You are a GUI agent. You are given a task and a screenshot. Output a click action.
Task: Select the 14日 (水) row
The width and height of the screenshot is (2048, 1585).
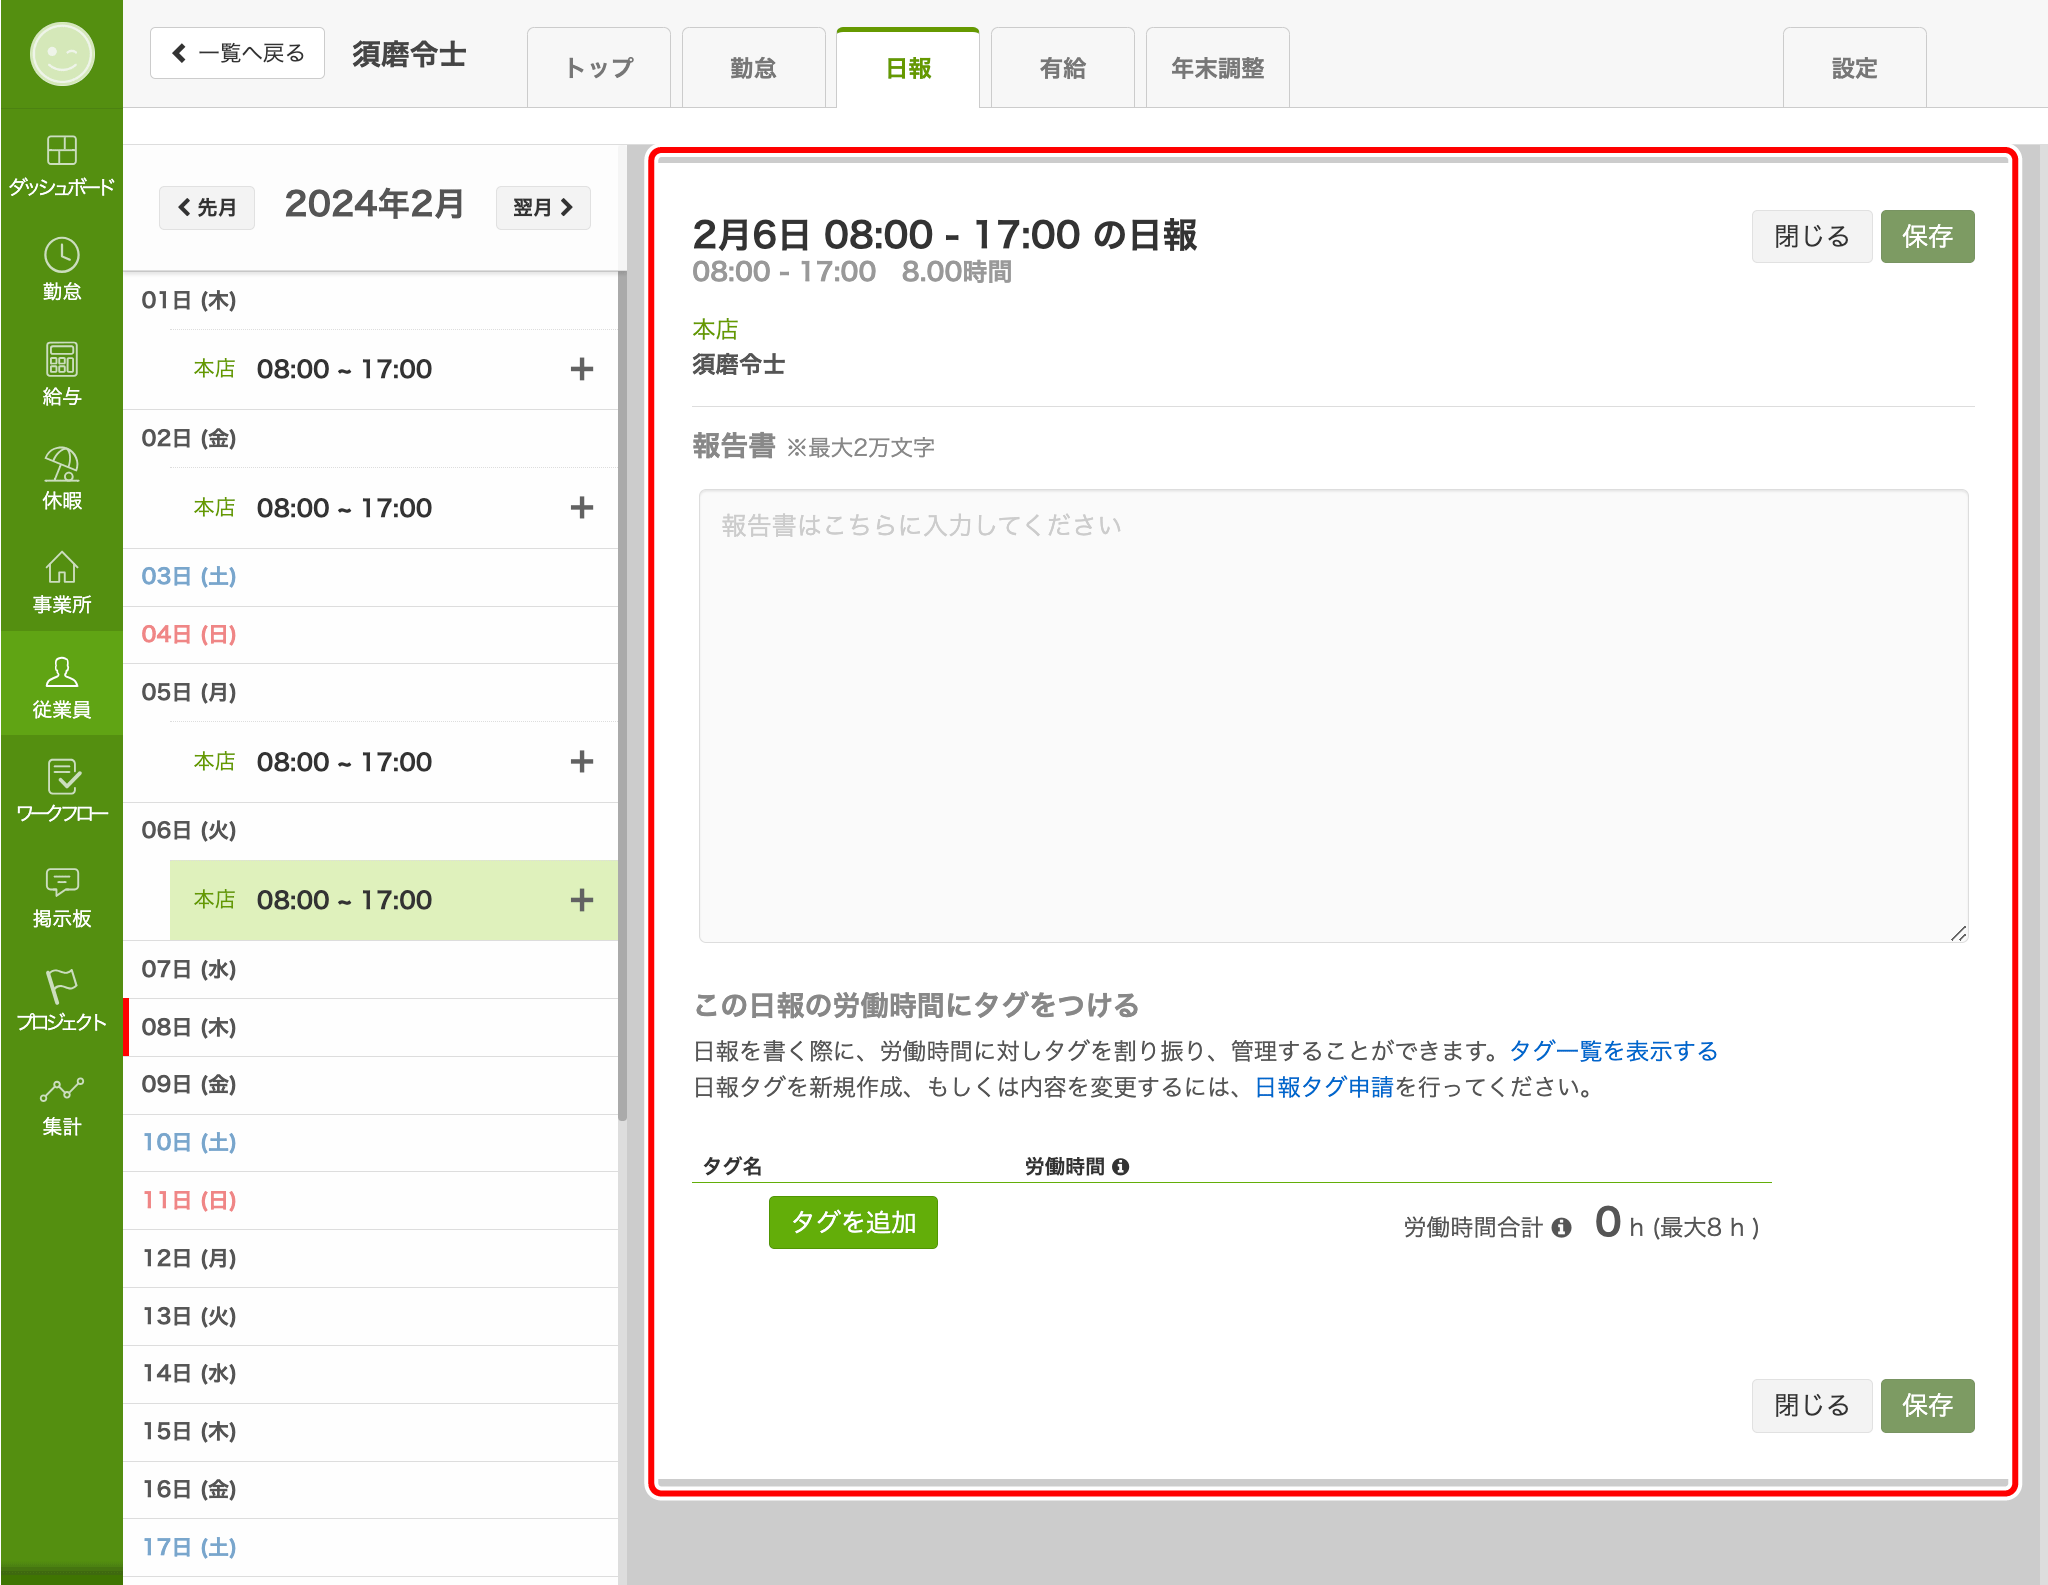370,1374
